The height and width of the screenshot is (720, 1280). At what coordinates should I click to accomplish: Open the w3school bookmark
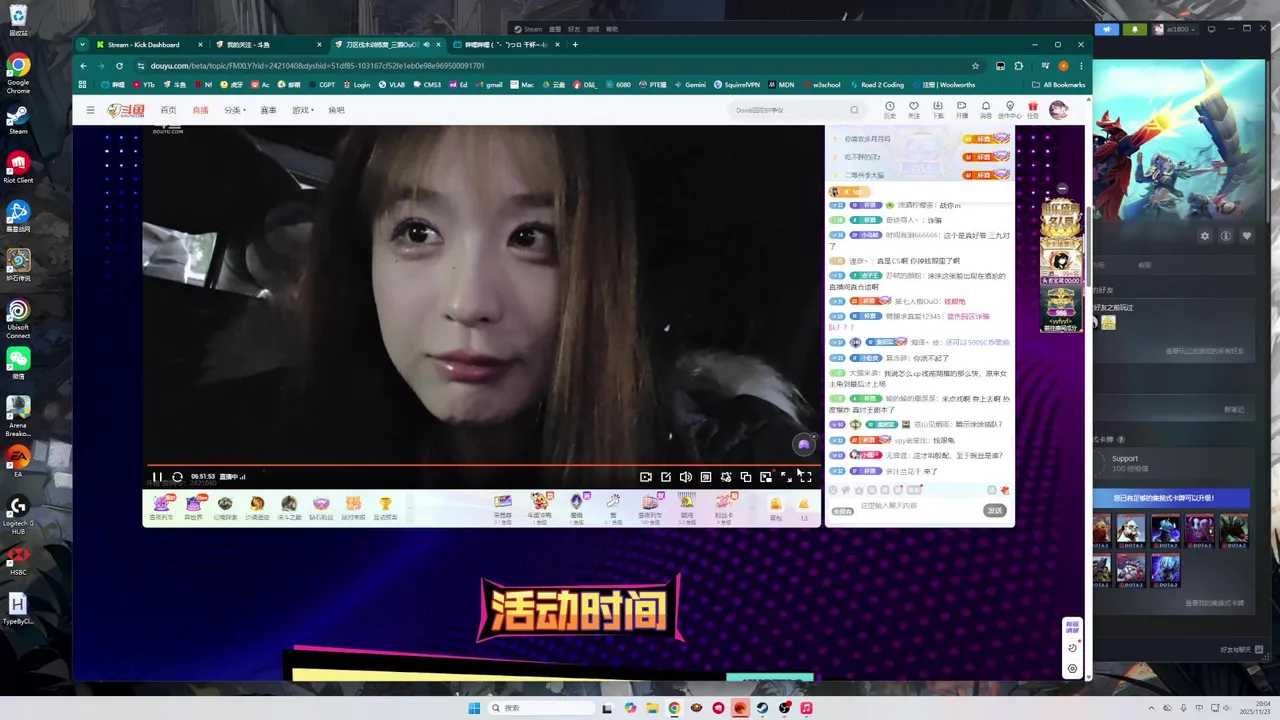coord(820,85)
